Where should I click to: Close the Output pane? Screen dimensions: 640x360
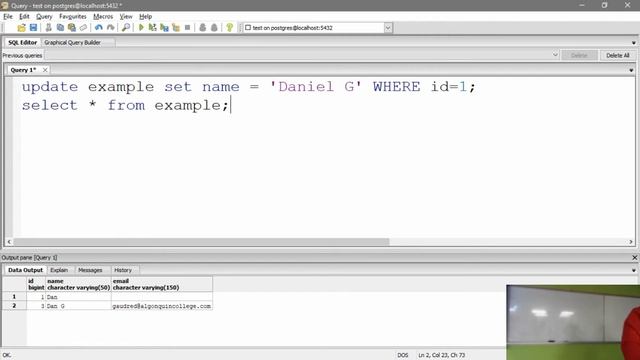(x=634, y=258)
